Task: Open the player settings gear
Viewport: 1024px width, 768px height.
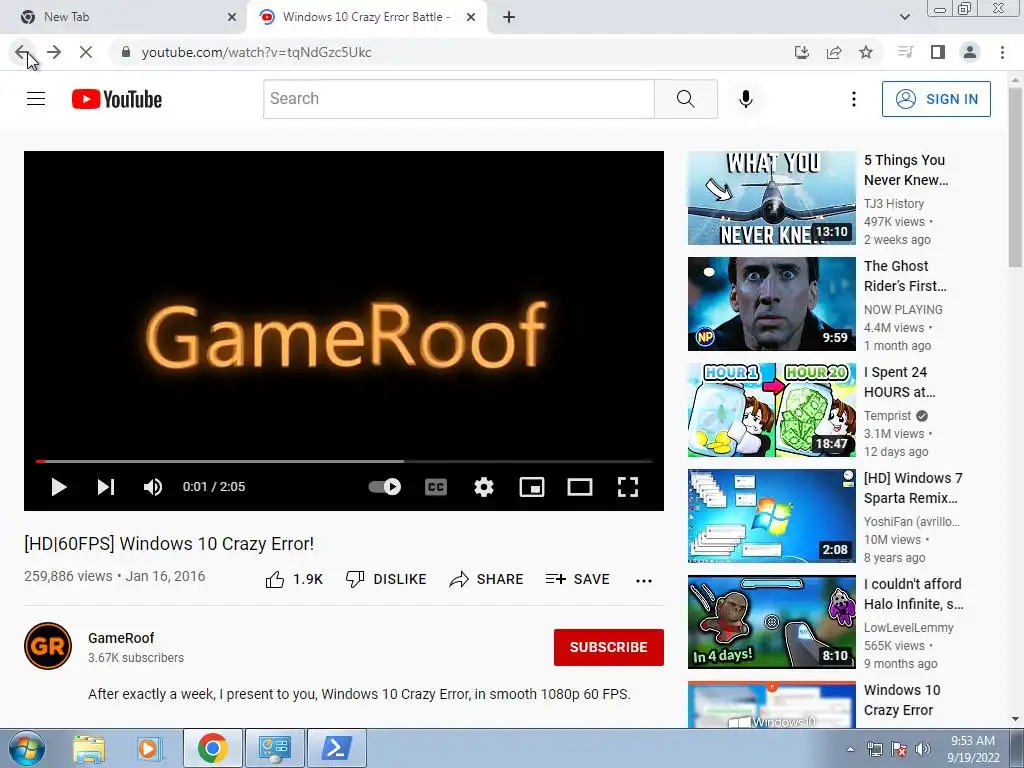Action: 484,487
